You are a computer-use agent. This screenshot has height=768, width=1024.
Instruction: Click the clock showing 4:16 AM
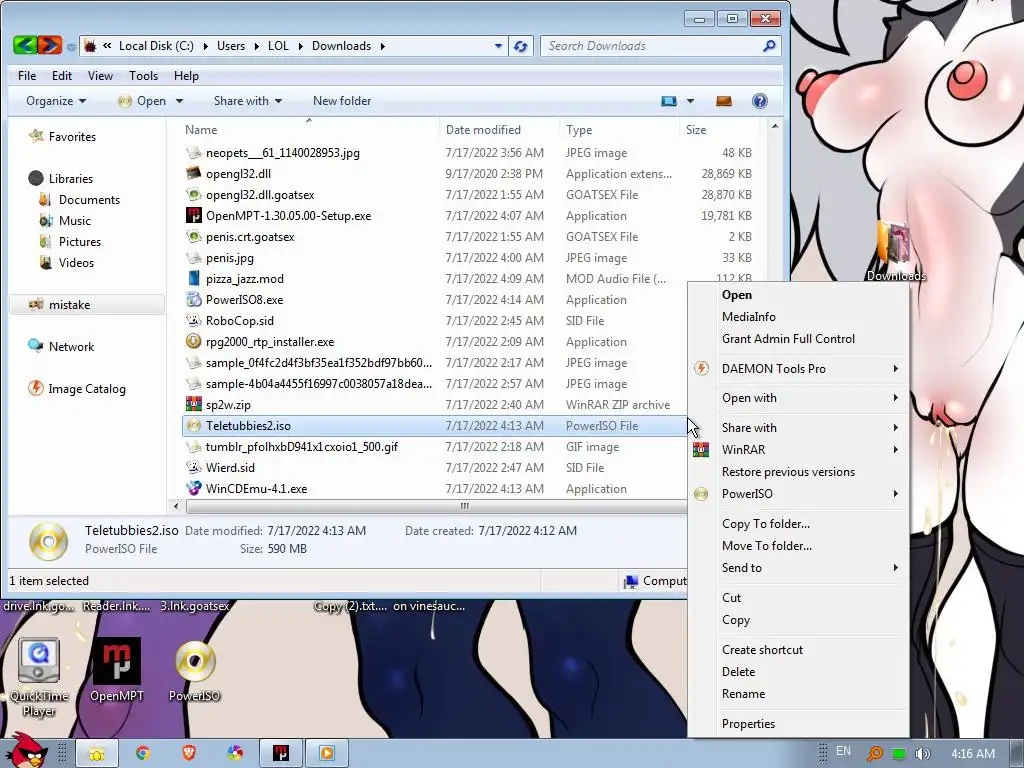click(x=972, y=754)
